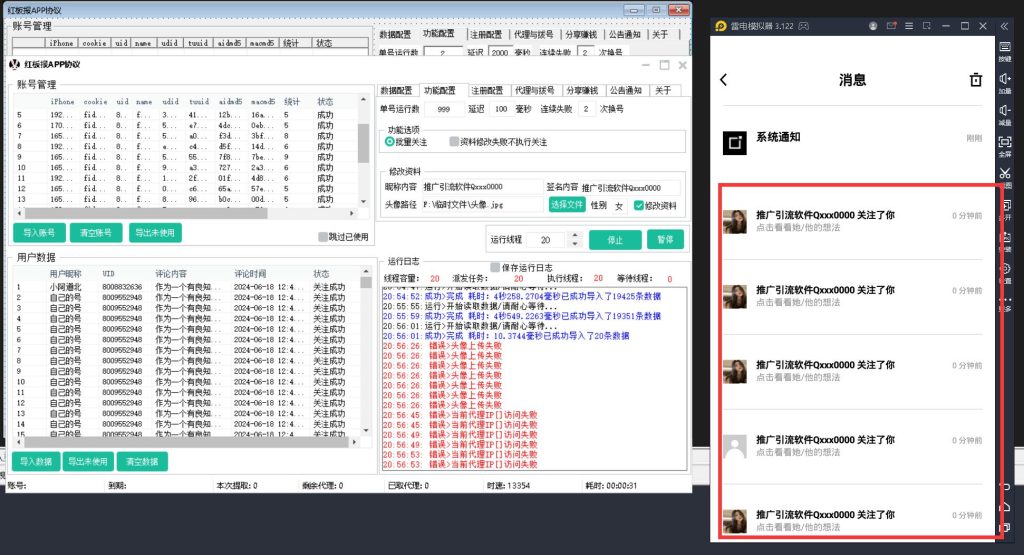
Task: Select the 批量关注 radio button
Action: pos(390,142)
